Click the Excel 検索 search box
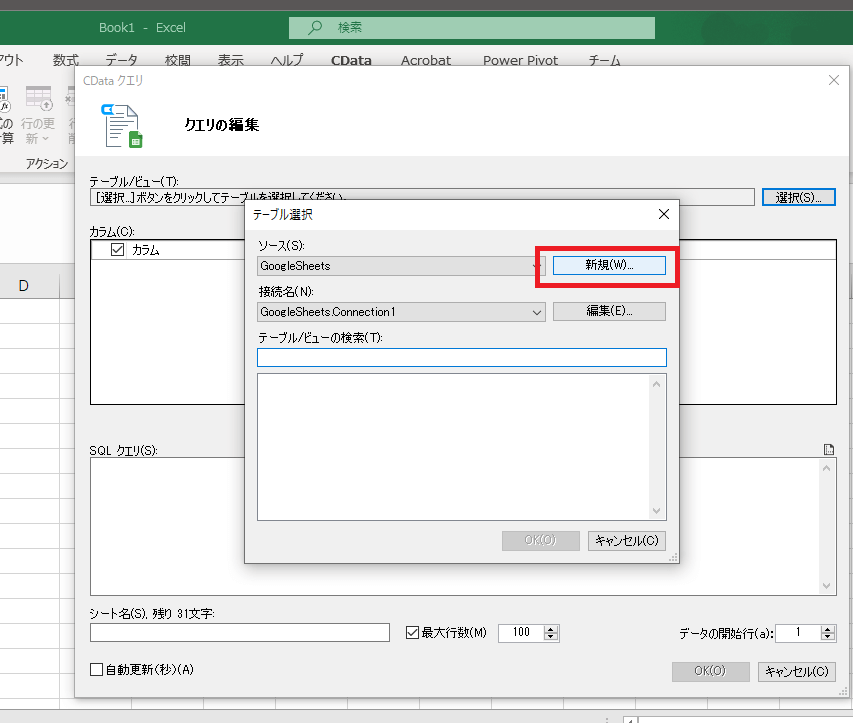Viewport: 853px width, 723px height. click(x=472, y=28)
